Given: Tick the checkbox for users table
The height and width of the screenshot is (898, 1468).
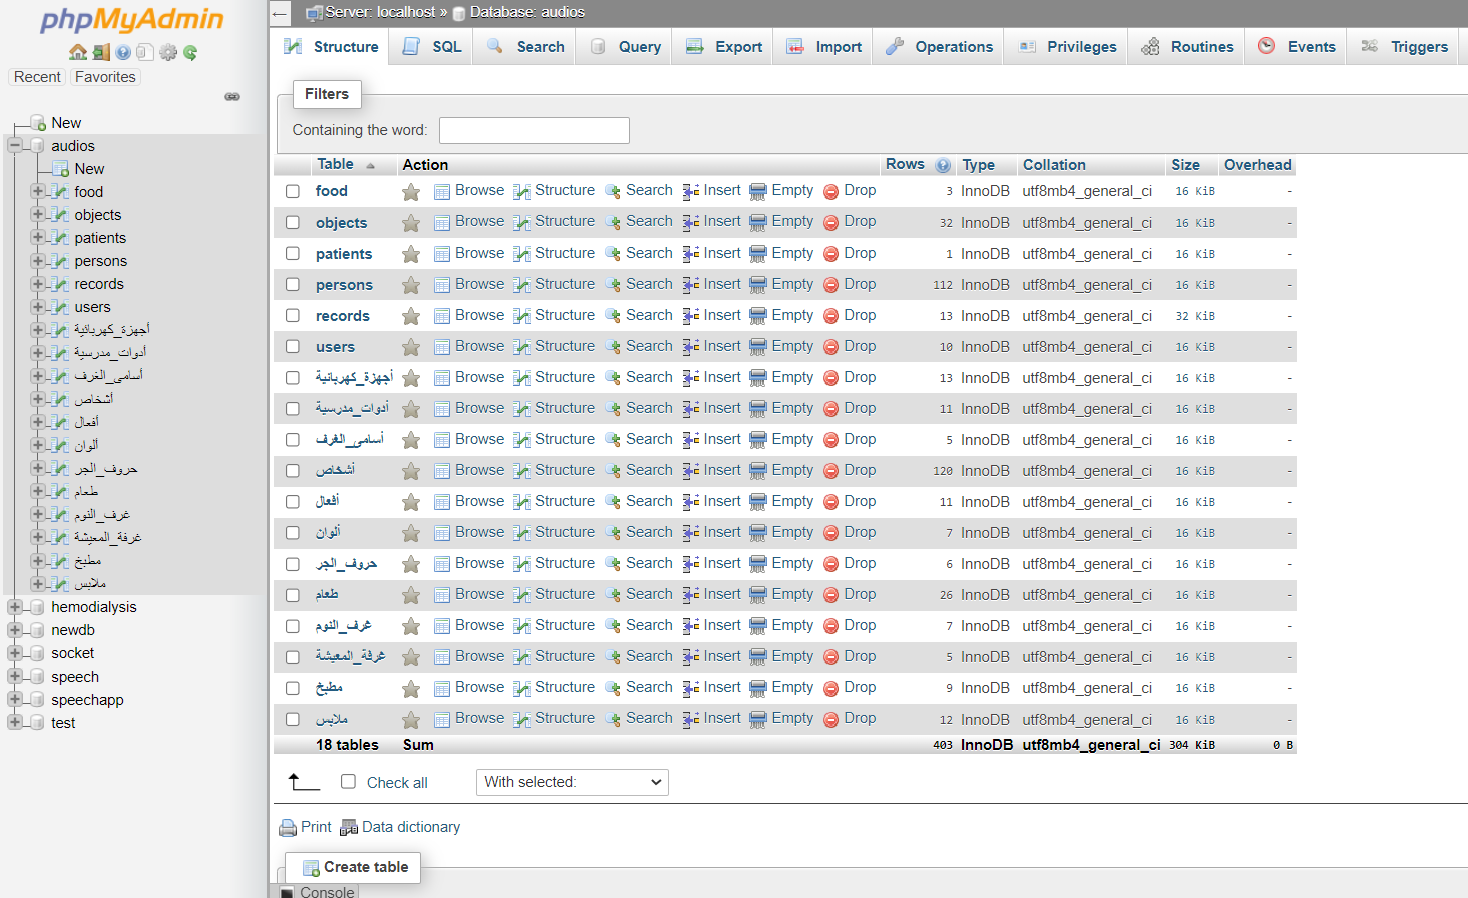Looking at the screenshot, I should (293, 346).
